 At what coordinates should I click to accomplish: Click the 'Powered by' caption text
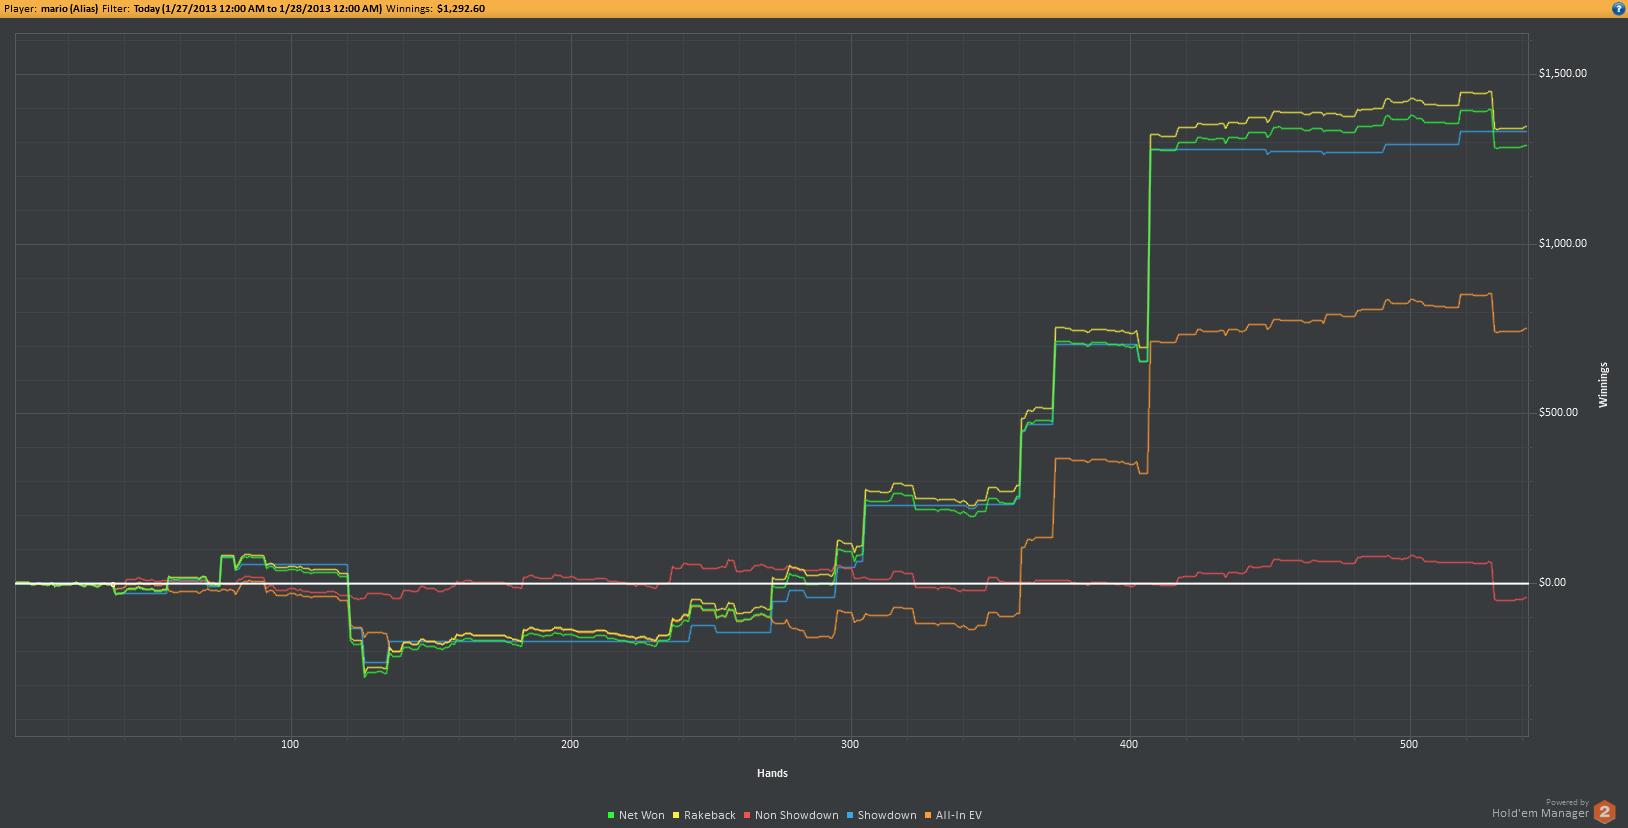[x=1567, y=802]
